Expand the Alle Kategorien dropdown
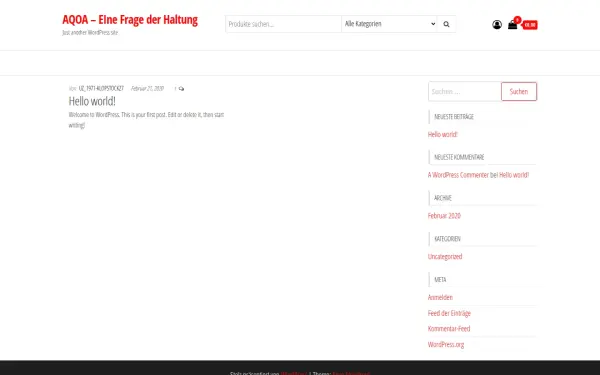Image resolution: width=600 pixels, height=375 pixels. [389, 24]
